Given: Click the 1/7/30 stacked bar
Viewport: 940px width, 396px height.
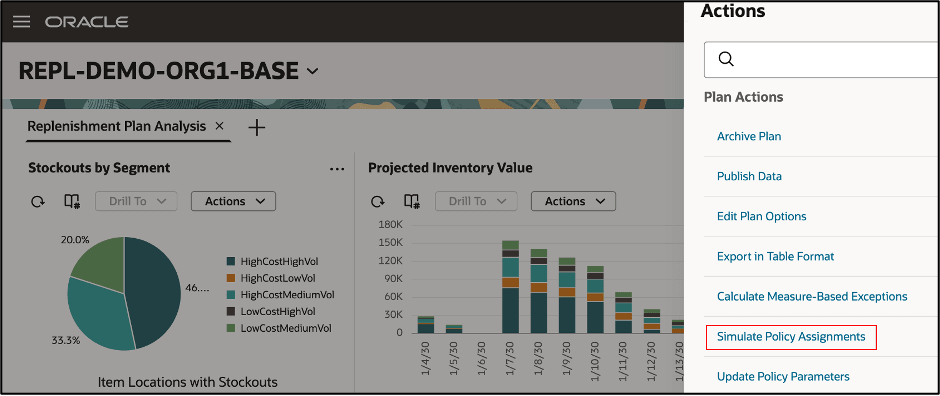Looking at the screenshot, I should [x=511, y=287].
